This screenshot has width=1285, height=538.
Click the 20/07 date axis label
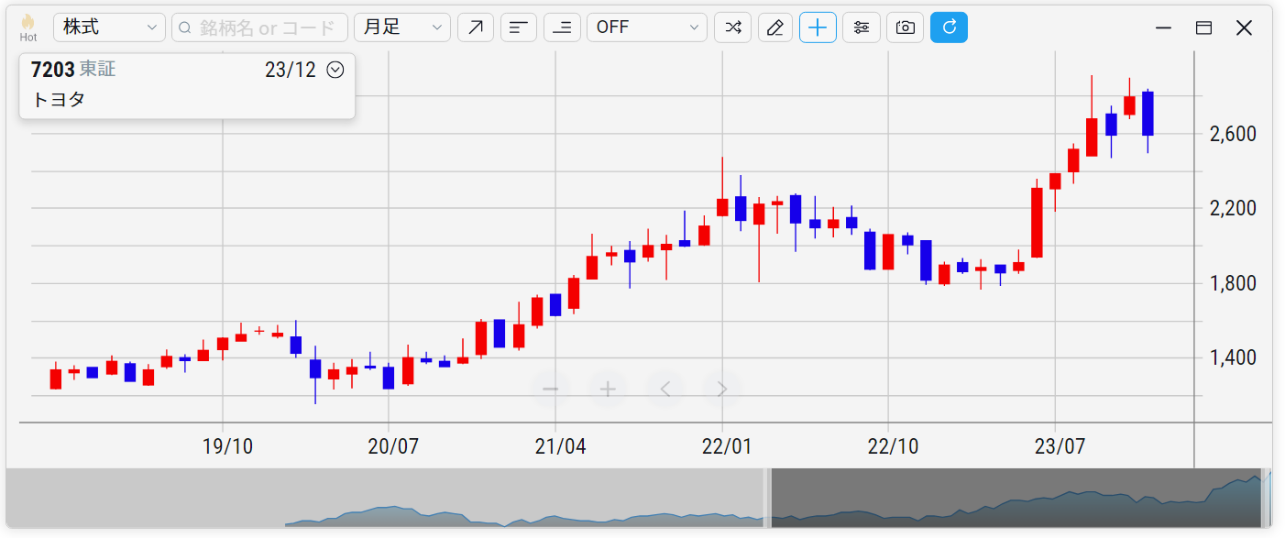393,446
